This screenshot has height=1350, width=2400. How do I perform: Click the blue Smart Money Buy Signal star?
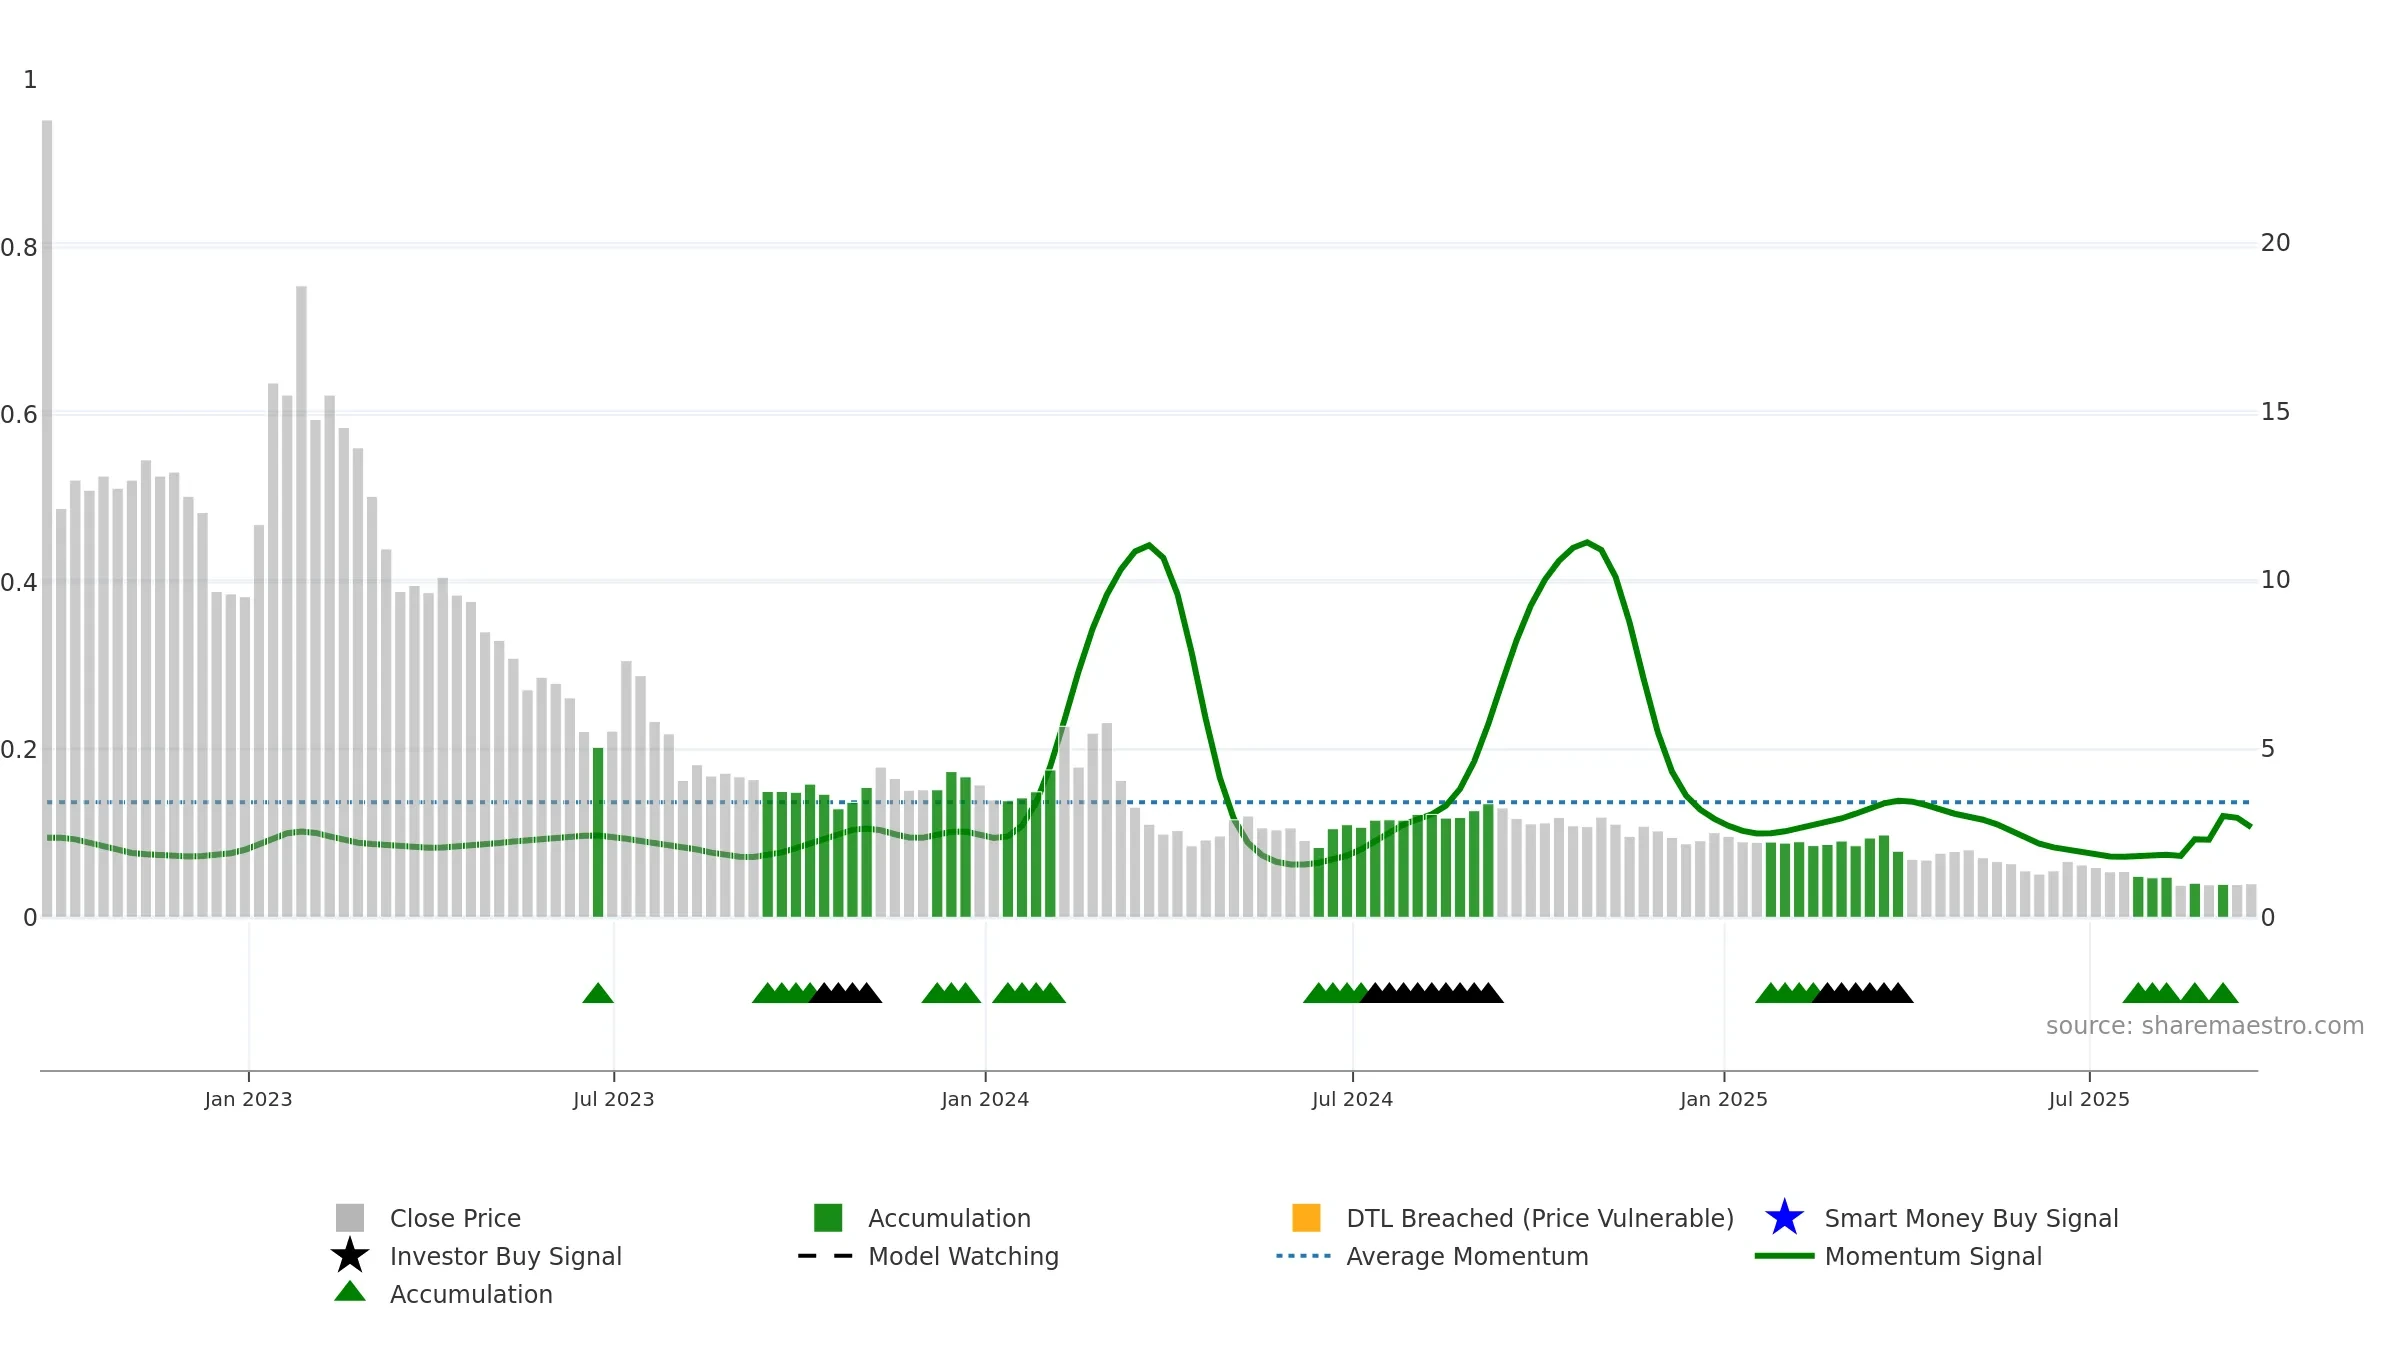pos(1784,1217)
